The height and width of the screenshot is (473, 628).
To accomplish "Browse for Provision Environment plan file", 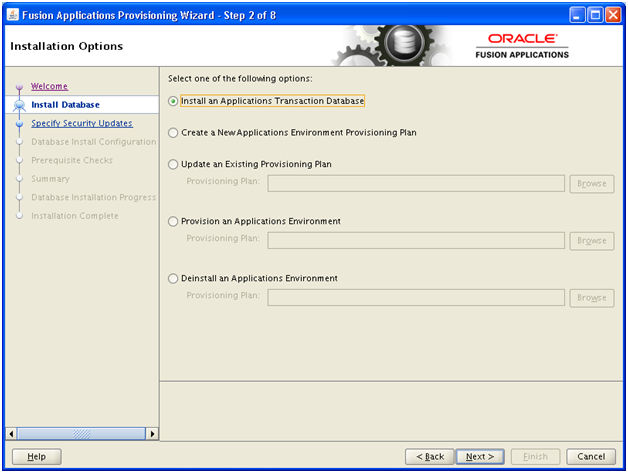I will 592,241.
